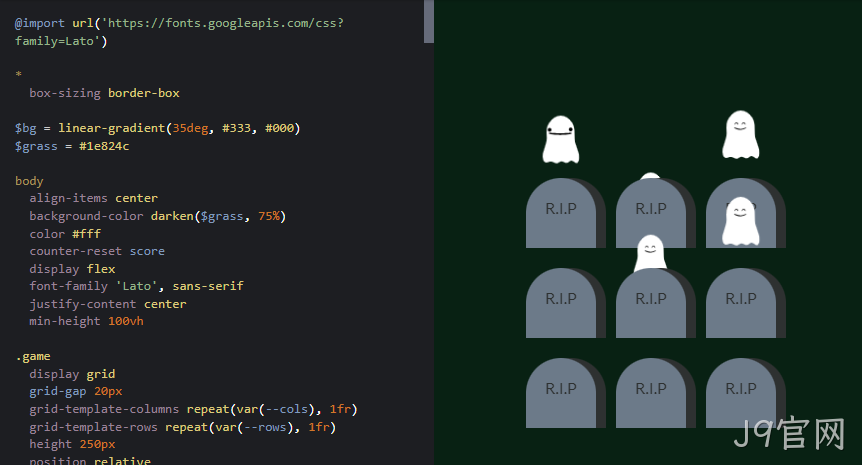The height and width of the screenshot is (465, 862).
Task: Click the "justify-content center" line
Action: point(108,304)
